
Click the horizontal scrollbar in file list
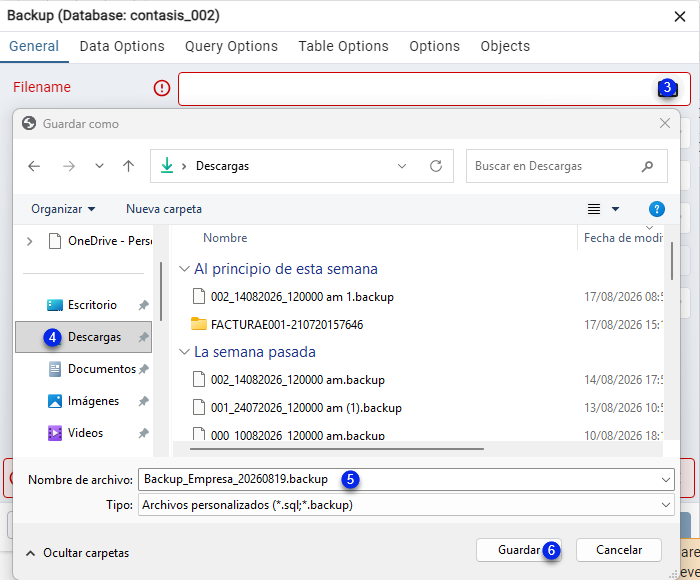pyautogui.click(x=337, y=449)
